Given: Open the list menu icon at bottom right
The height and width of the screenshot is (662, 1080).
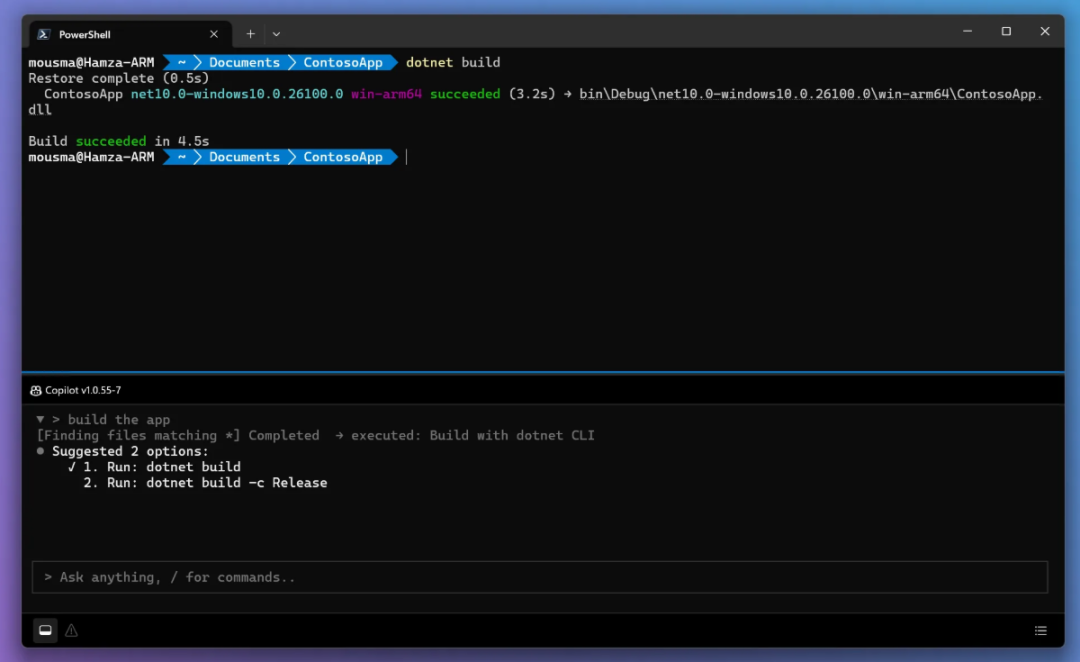Looking at the screenshot, I should click(x=1041, y=630).
